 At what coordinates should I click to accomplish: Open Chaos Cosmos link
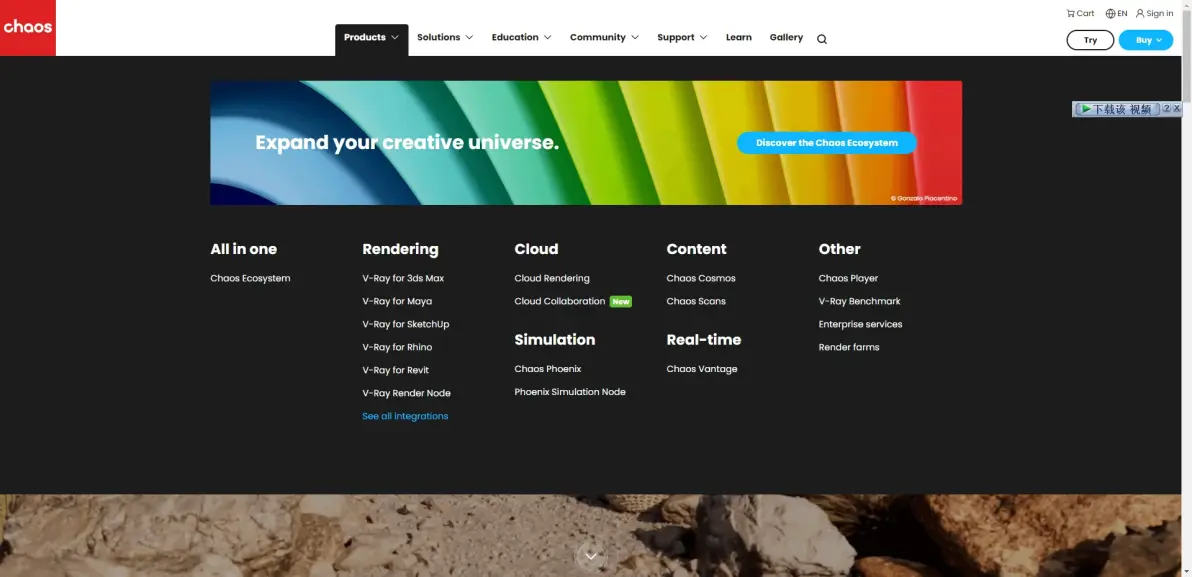[x=701, y=278]
